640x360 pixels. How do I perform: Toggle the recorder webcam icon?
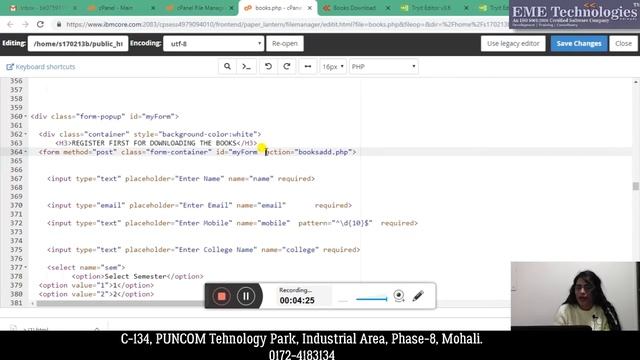(399, 296)
